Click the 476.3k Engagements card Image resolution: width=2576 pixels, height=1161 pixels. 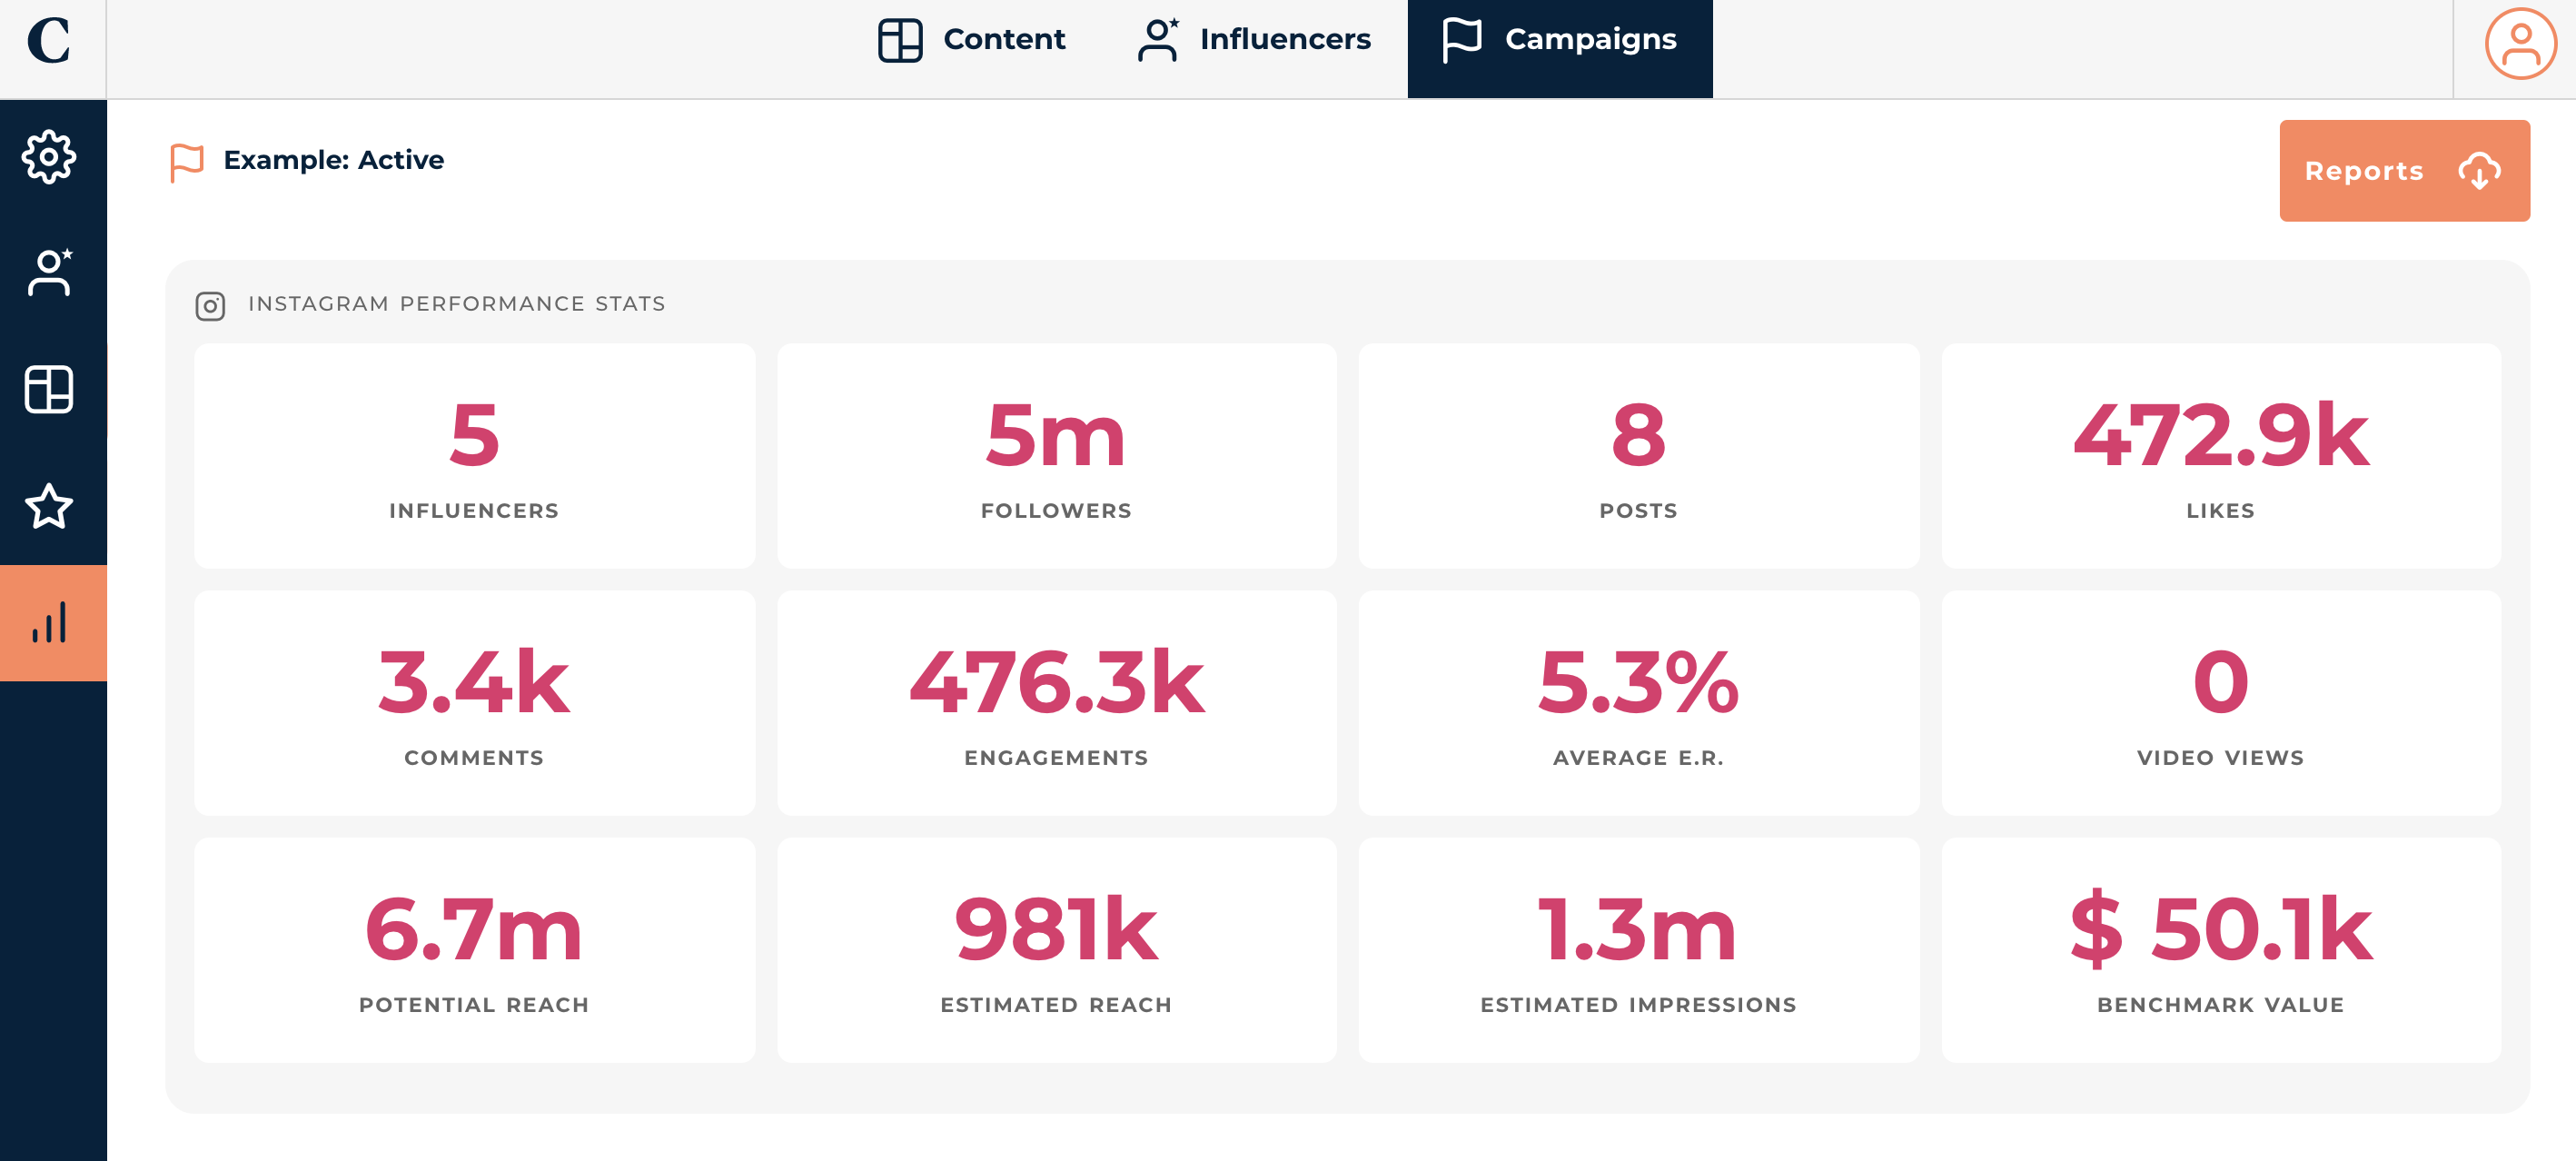1056,703
